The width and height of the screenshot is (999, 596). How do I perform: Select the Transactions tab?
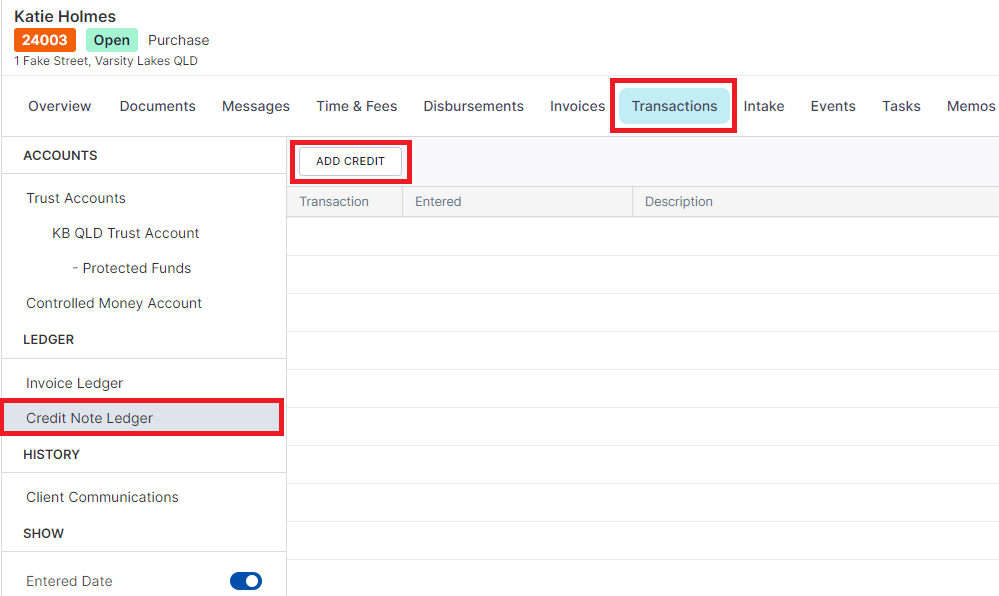(x=674, y=106)
